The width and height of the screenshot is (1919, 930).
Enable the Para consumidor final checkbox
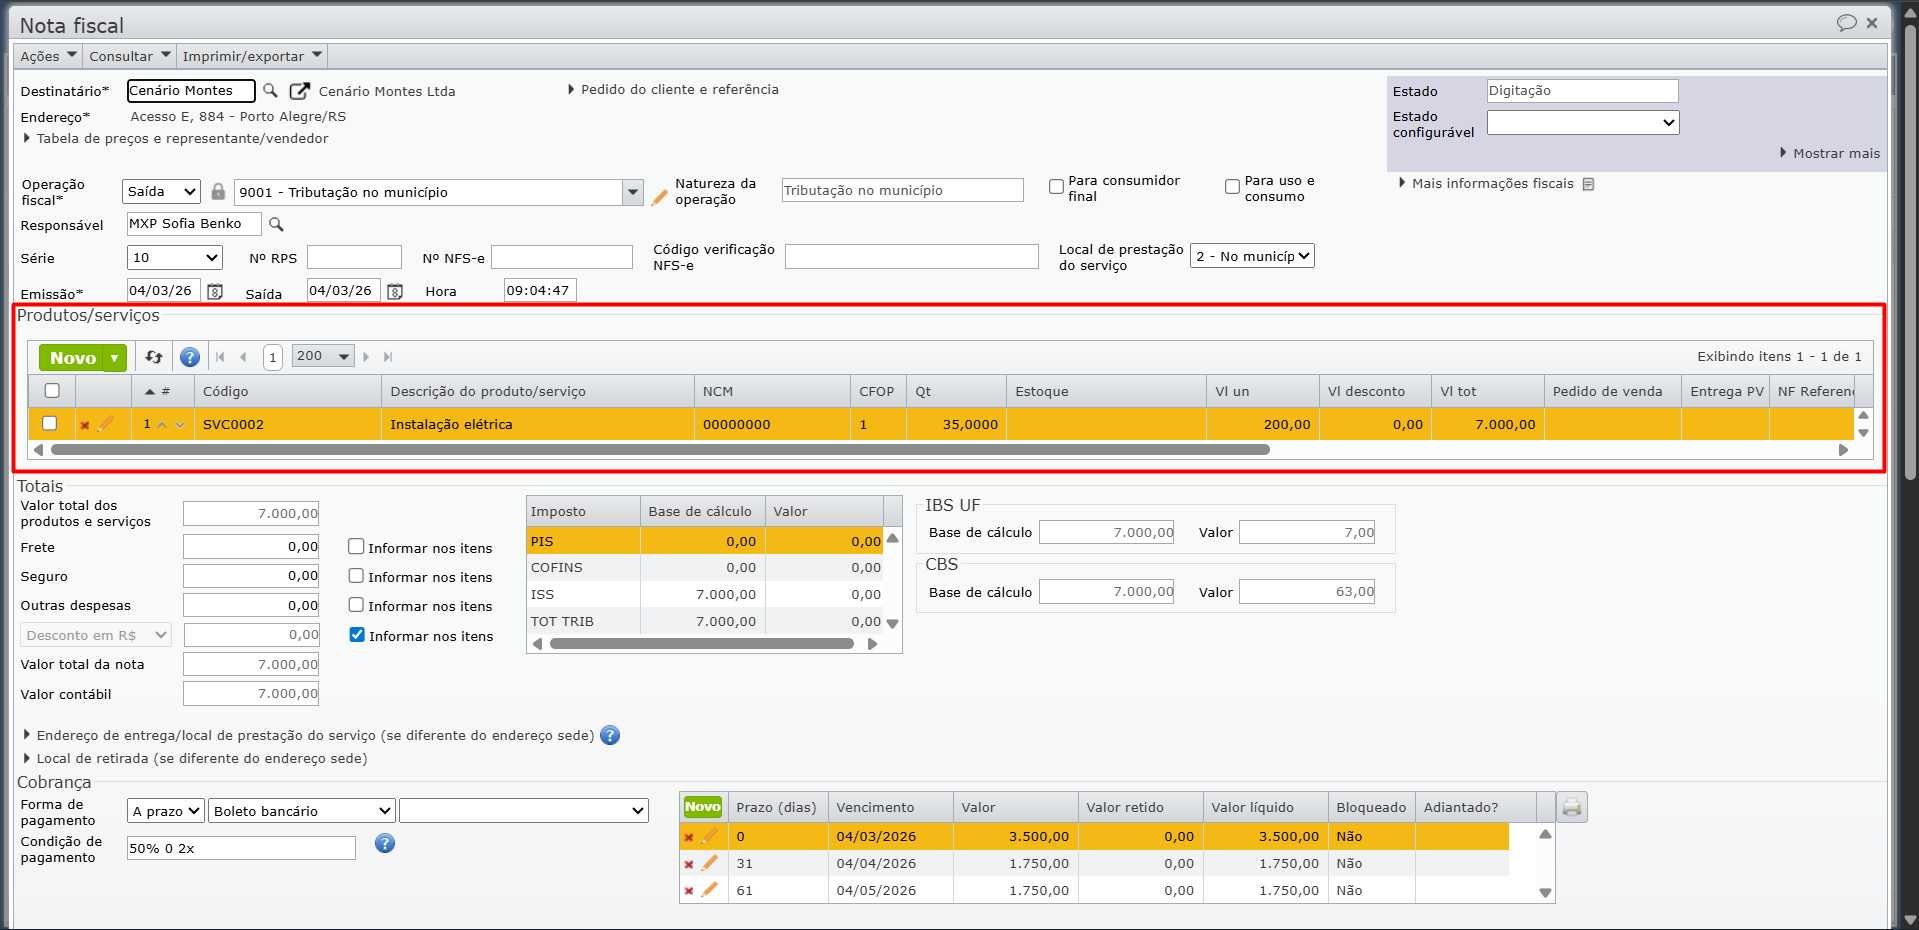1056,187
